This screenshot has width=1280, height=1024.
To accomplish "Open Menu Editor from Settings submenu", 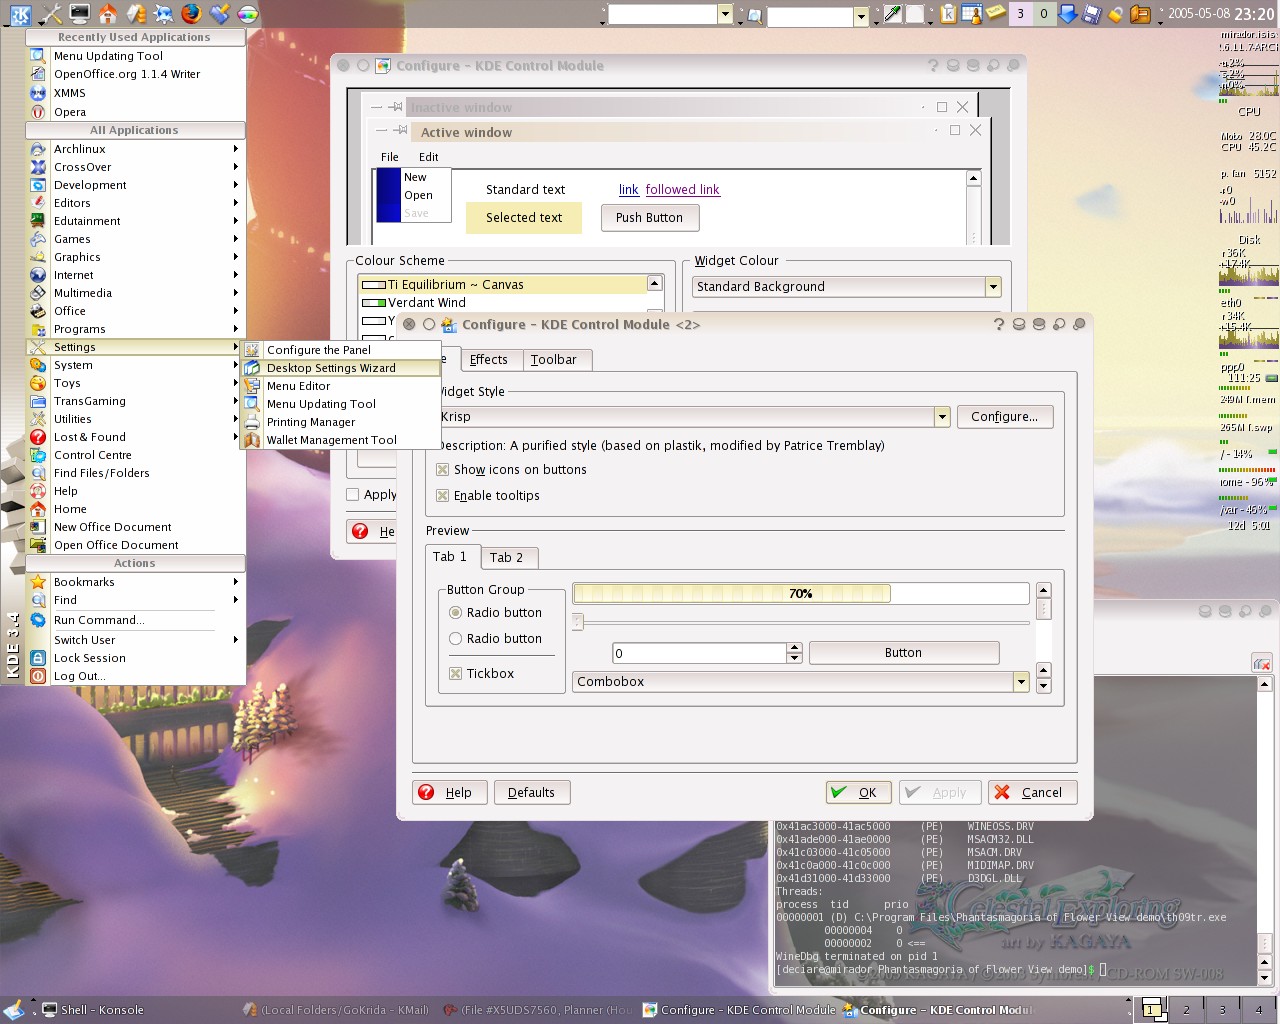I will click(341, 386).
